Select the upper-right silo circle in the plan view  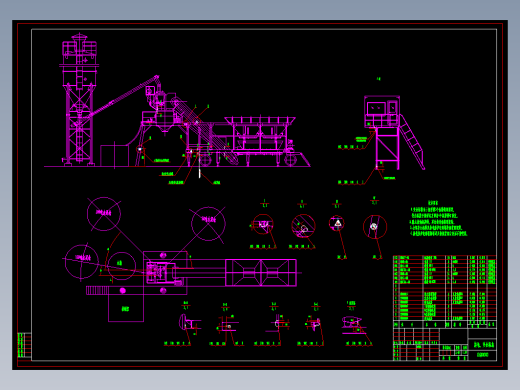[208, 224]
